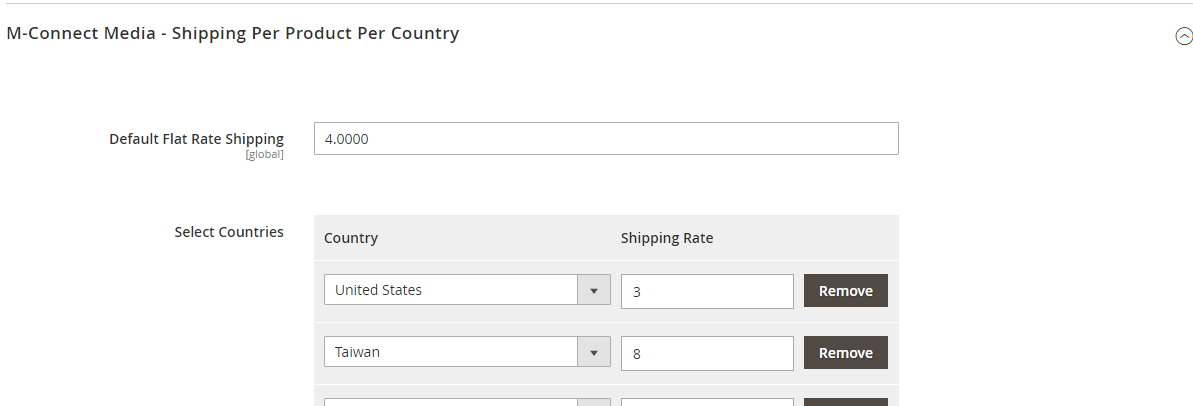This screenshot has height=406, width=1193.
Task: Click the Default Flat Rate Shipping label
Action: (x=196, y=139)
